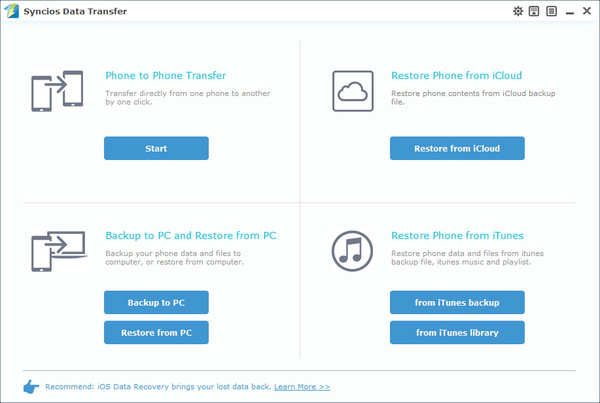Viewport: 600px width, 403px height.
Task: Select from iTunes library
Action: 457,332
